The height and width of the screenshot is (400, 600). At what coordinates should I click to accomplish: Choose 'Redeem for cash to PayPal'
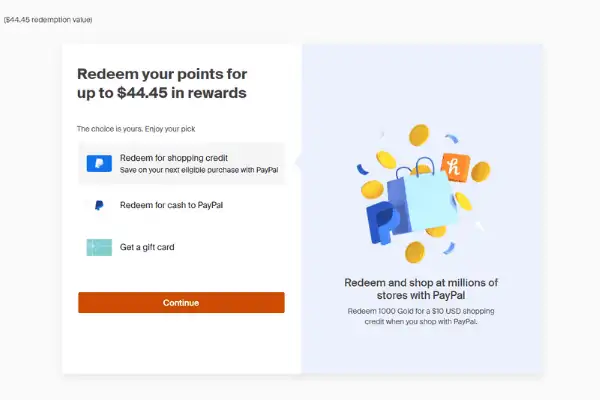pyautogui.click(x=182, y=206)
